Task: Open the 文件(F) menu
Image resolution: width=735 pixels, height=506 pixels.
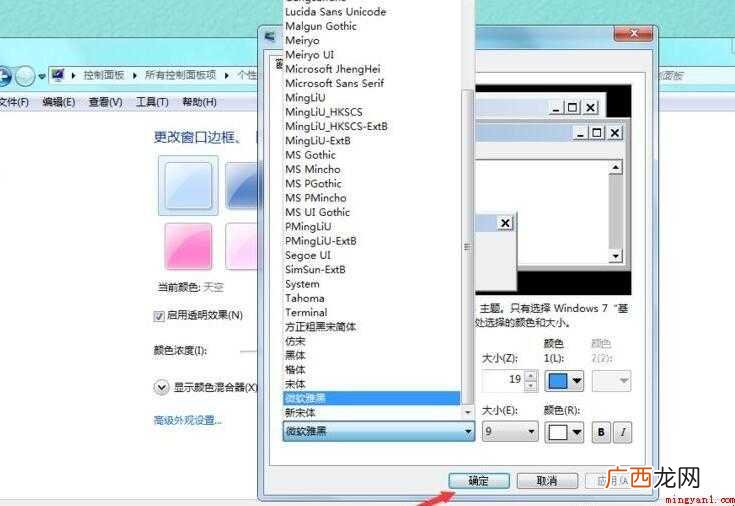Action: click(14, 102)
